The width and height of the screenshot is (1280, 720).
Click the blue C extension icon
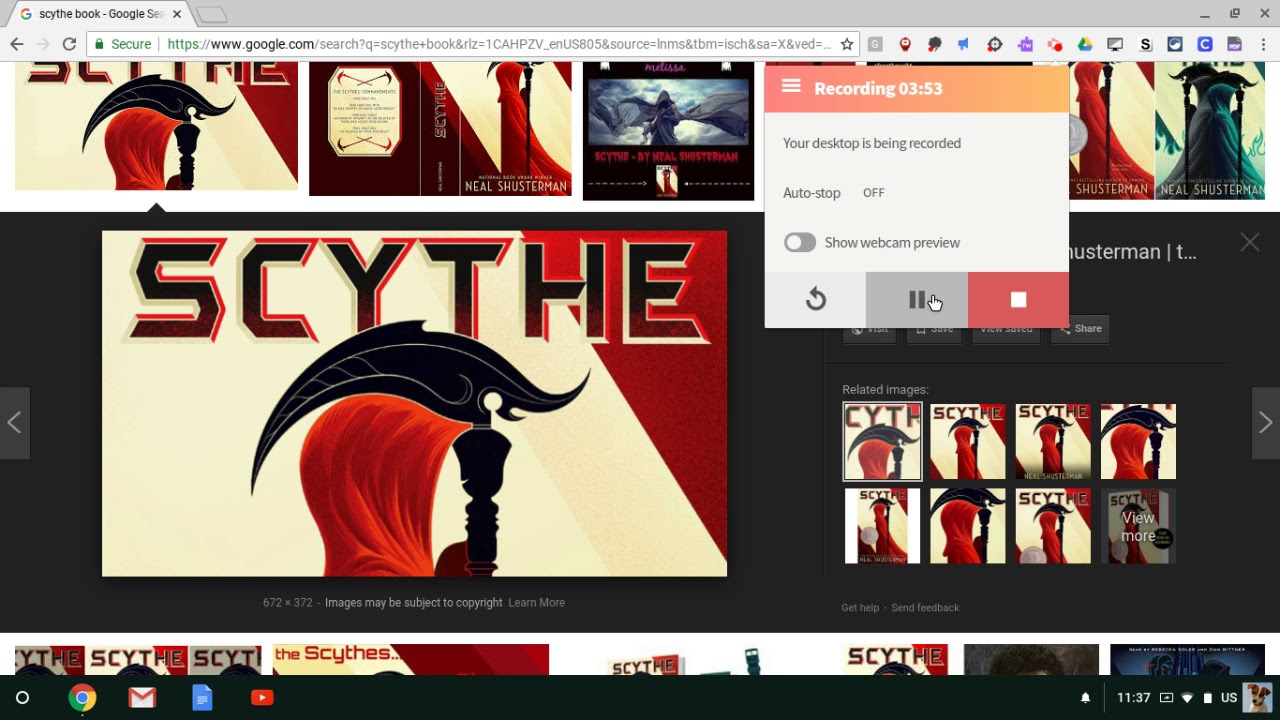click(x=1205, y=44)
